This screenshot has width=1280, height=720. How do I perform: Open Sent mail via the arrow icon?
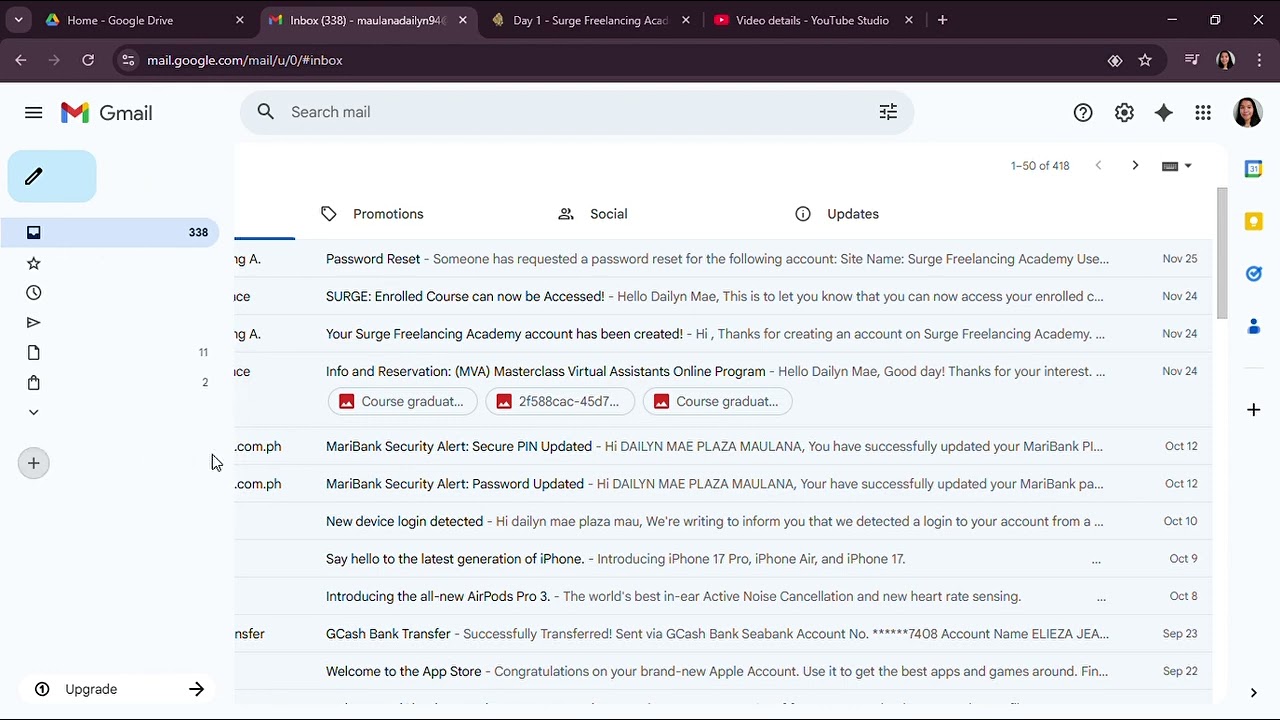click(33, 322)
